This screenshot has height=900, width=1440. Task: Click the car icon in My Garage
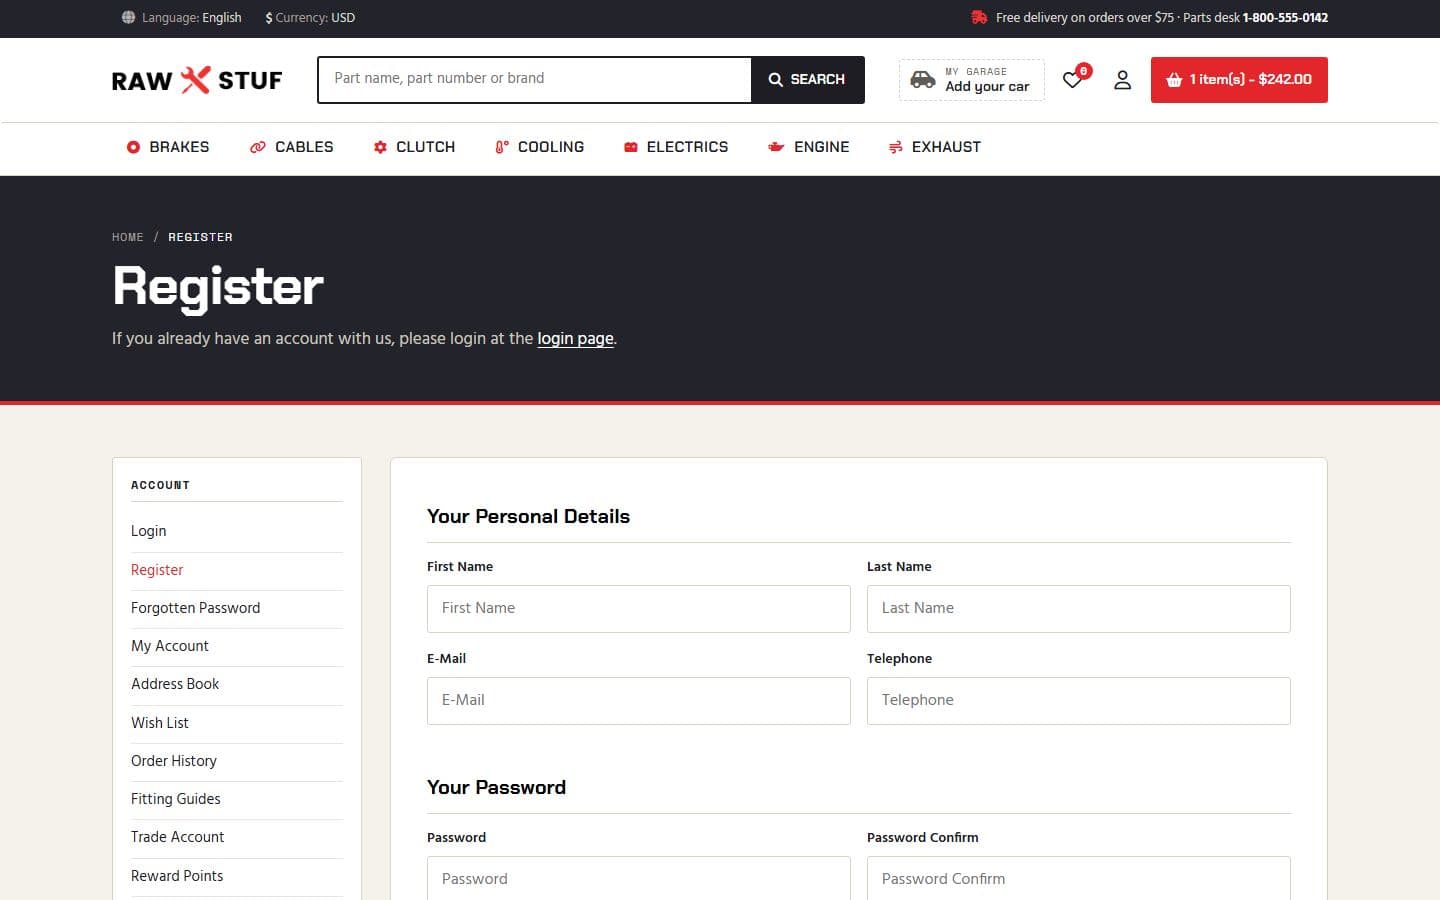click(923, 80)
